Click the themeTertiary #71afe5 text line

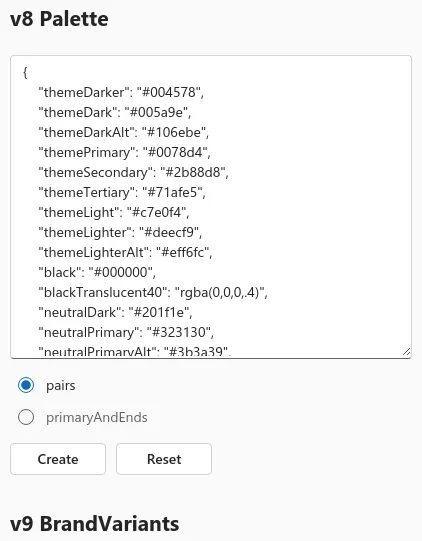(122, 192)
